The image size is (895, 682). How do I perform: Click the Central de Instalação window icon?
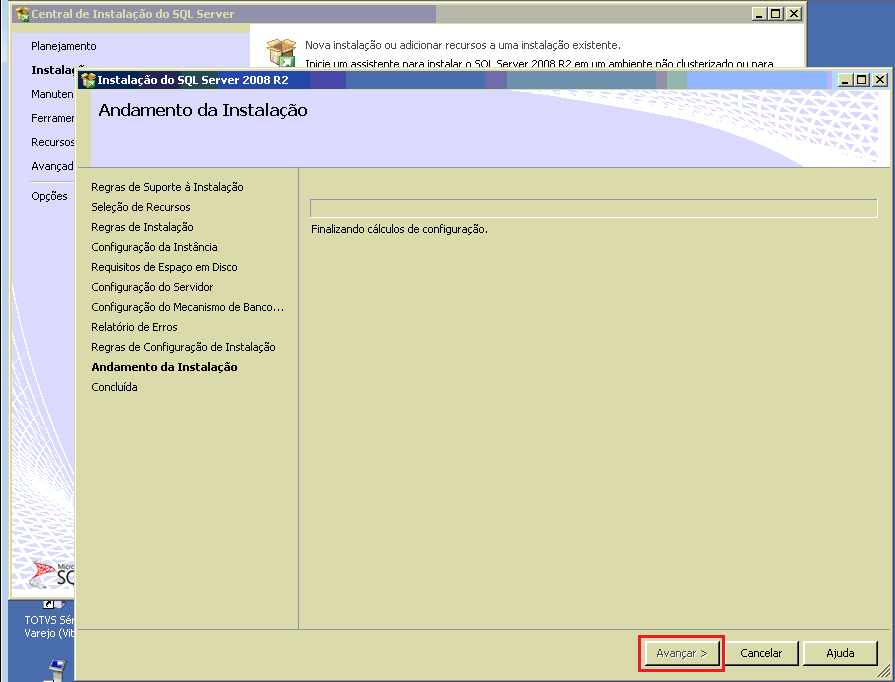point(22,14)
